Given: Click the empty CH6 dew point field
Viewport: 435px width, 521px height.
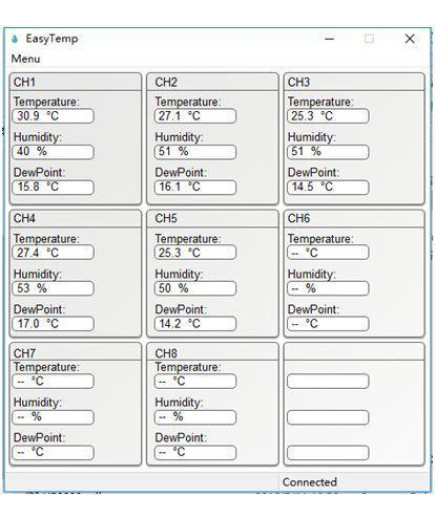Looking at the screenshot, I should (x=328, y=324).
